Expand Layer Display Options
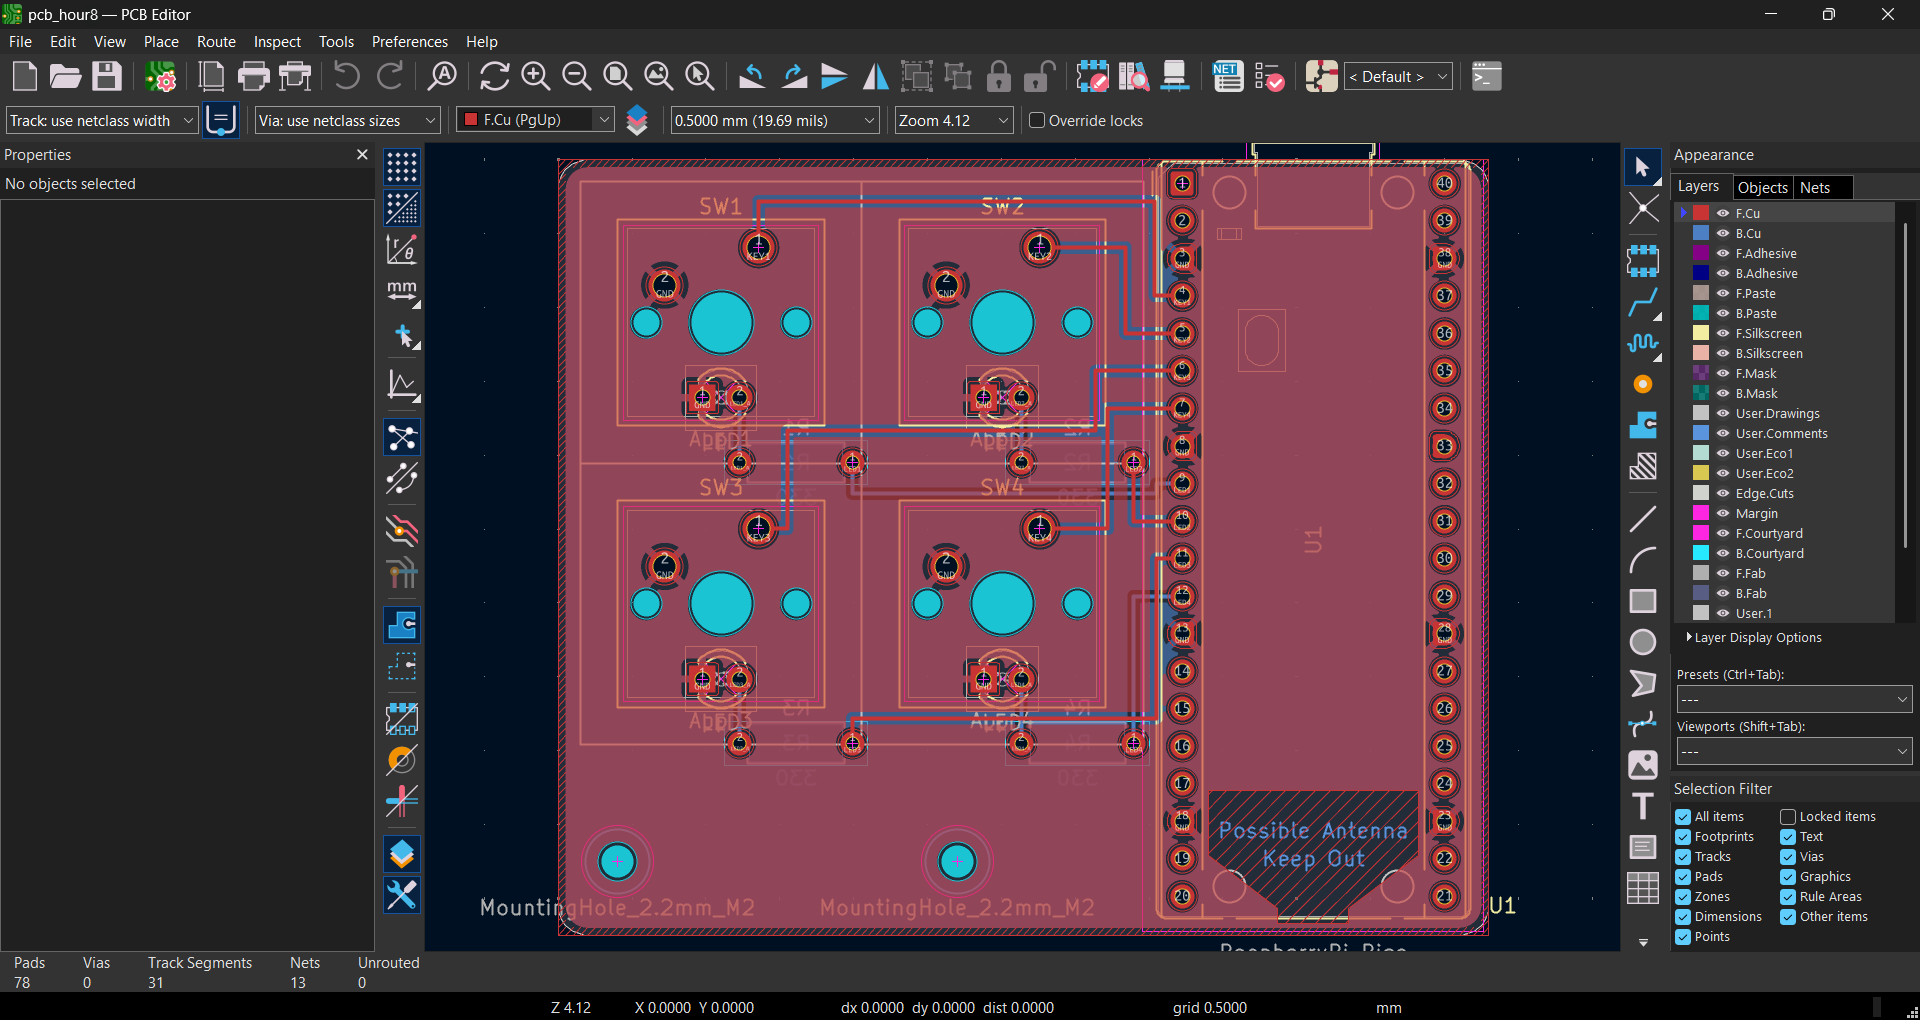Image resolution: width=1920 pixels, height=1020 pixels. [1756, 637]
